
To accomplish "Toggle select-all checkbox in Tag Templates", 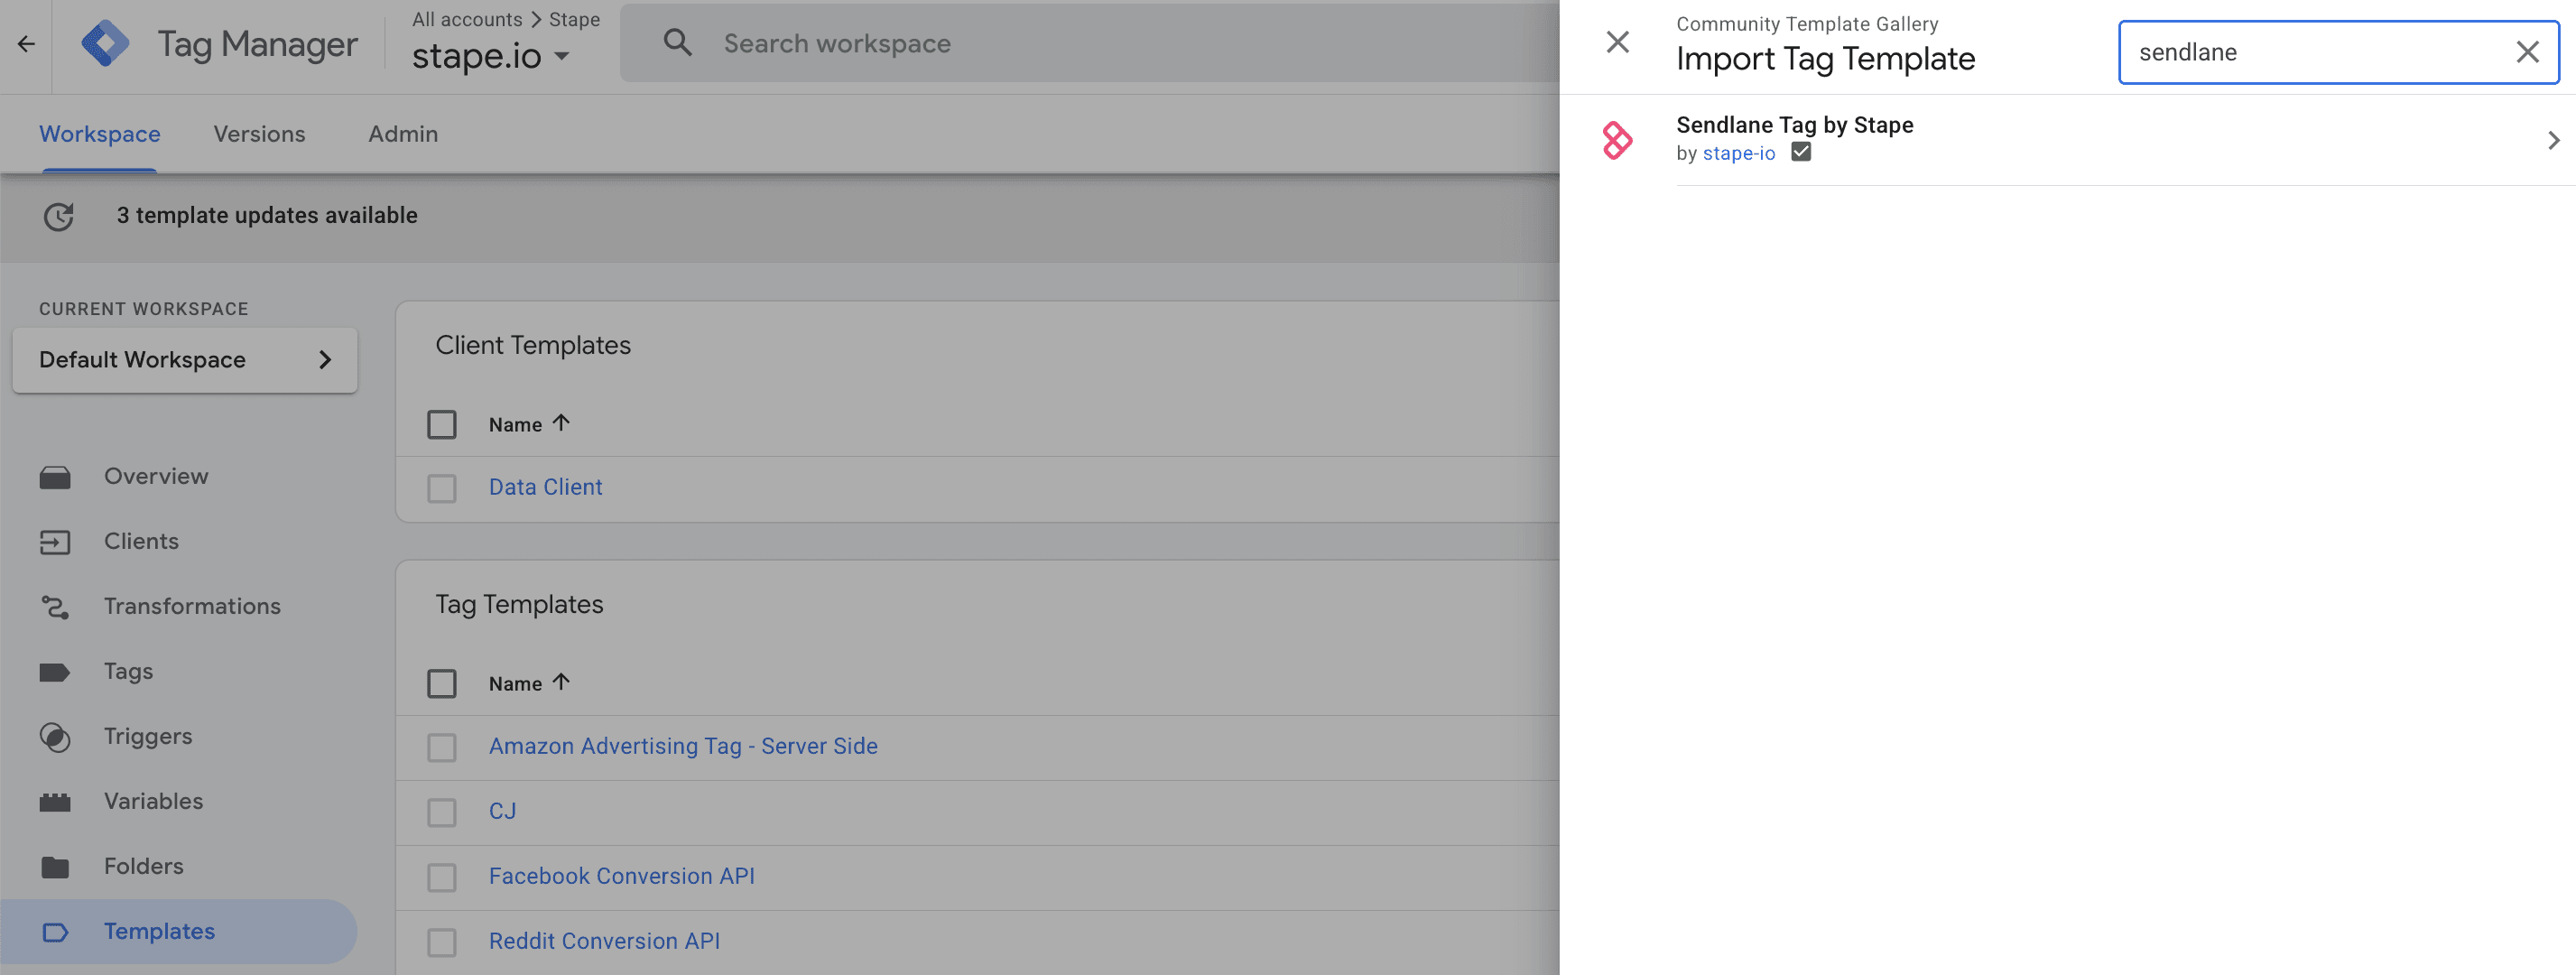I will [442, 684].
